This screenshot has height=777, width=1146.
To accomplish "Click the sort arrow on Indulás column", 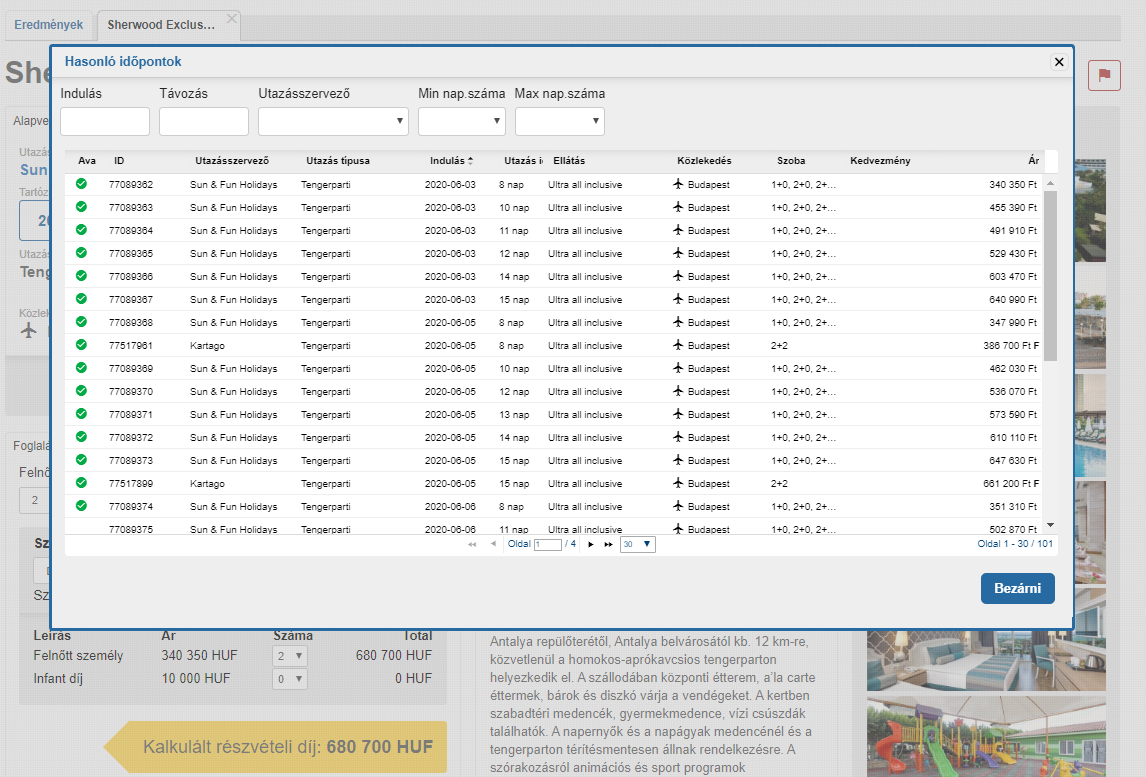I will [x=471, y=161].
